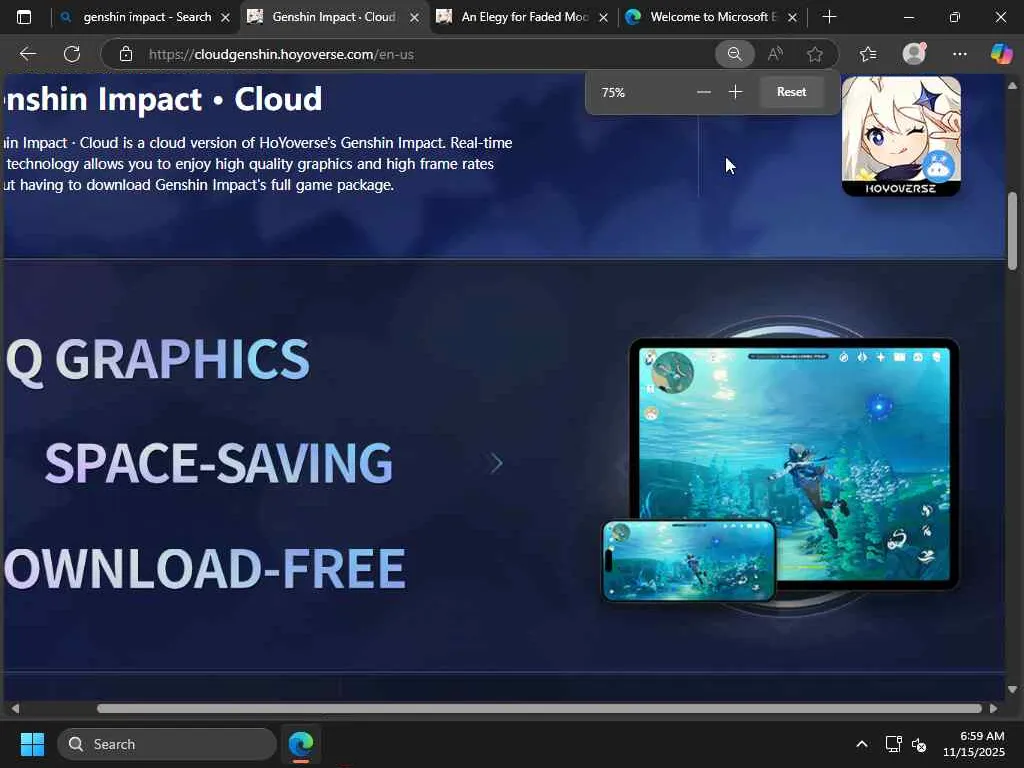Click the vertical scrollbar down arrow
The width and height of the screenshot is (1024, 768).
pos(1012,689)
